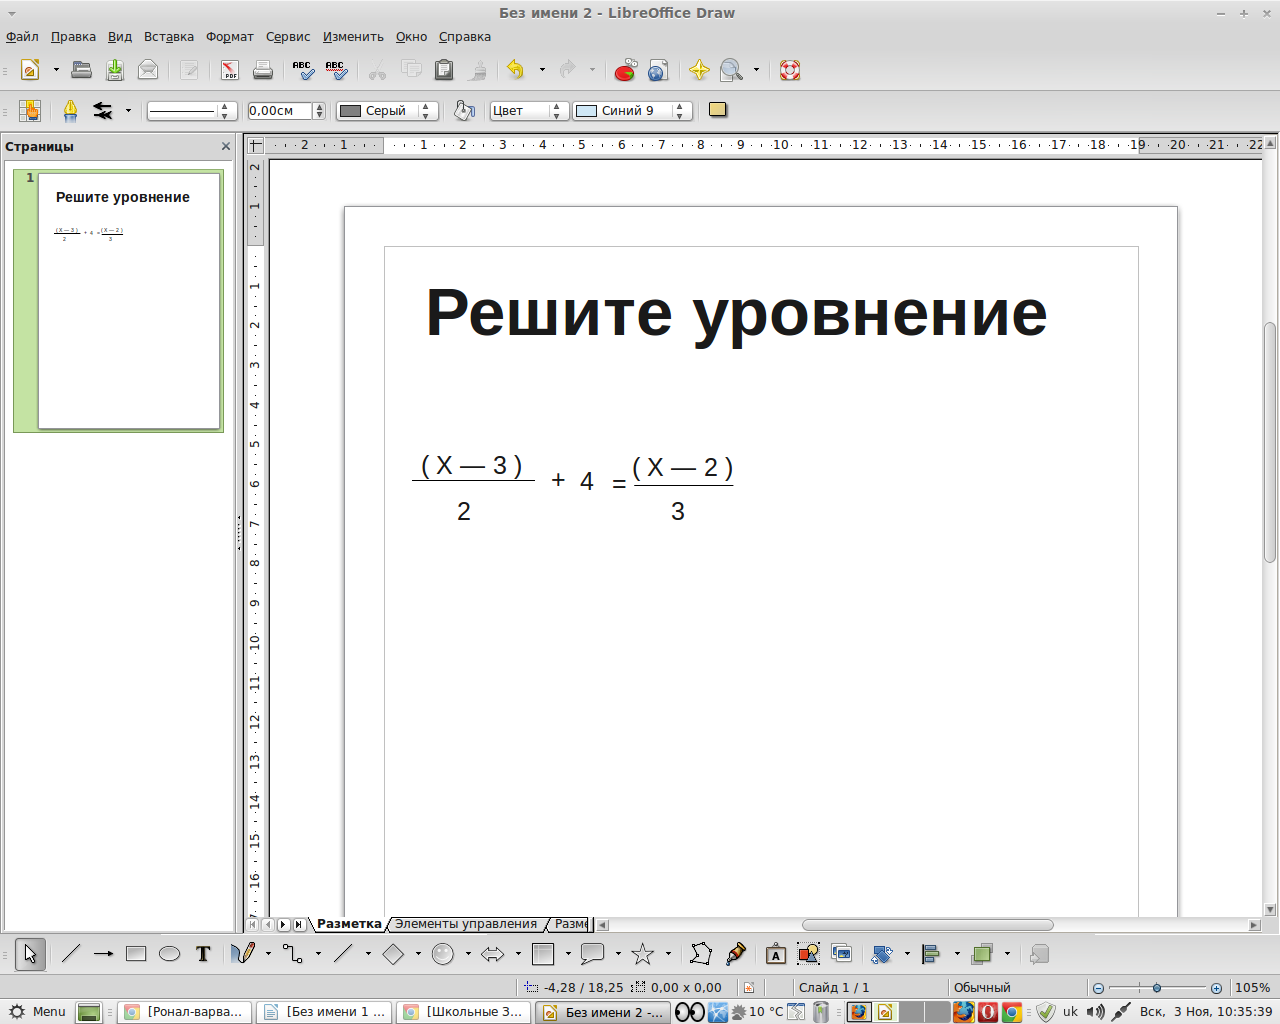Select the Ellipse drawing tool
The height and width of the screenshot is (1024, 1280).
click(170, 954)
